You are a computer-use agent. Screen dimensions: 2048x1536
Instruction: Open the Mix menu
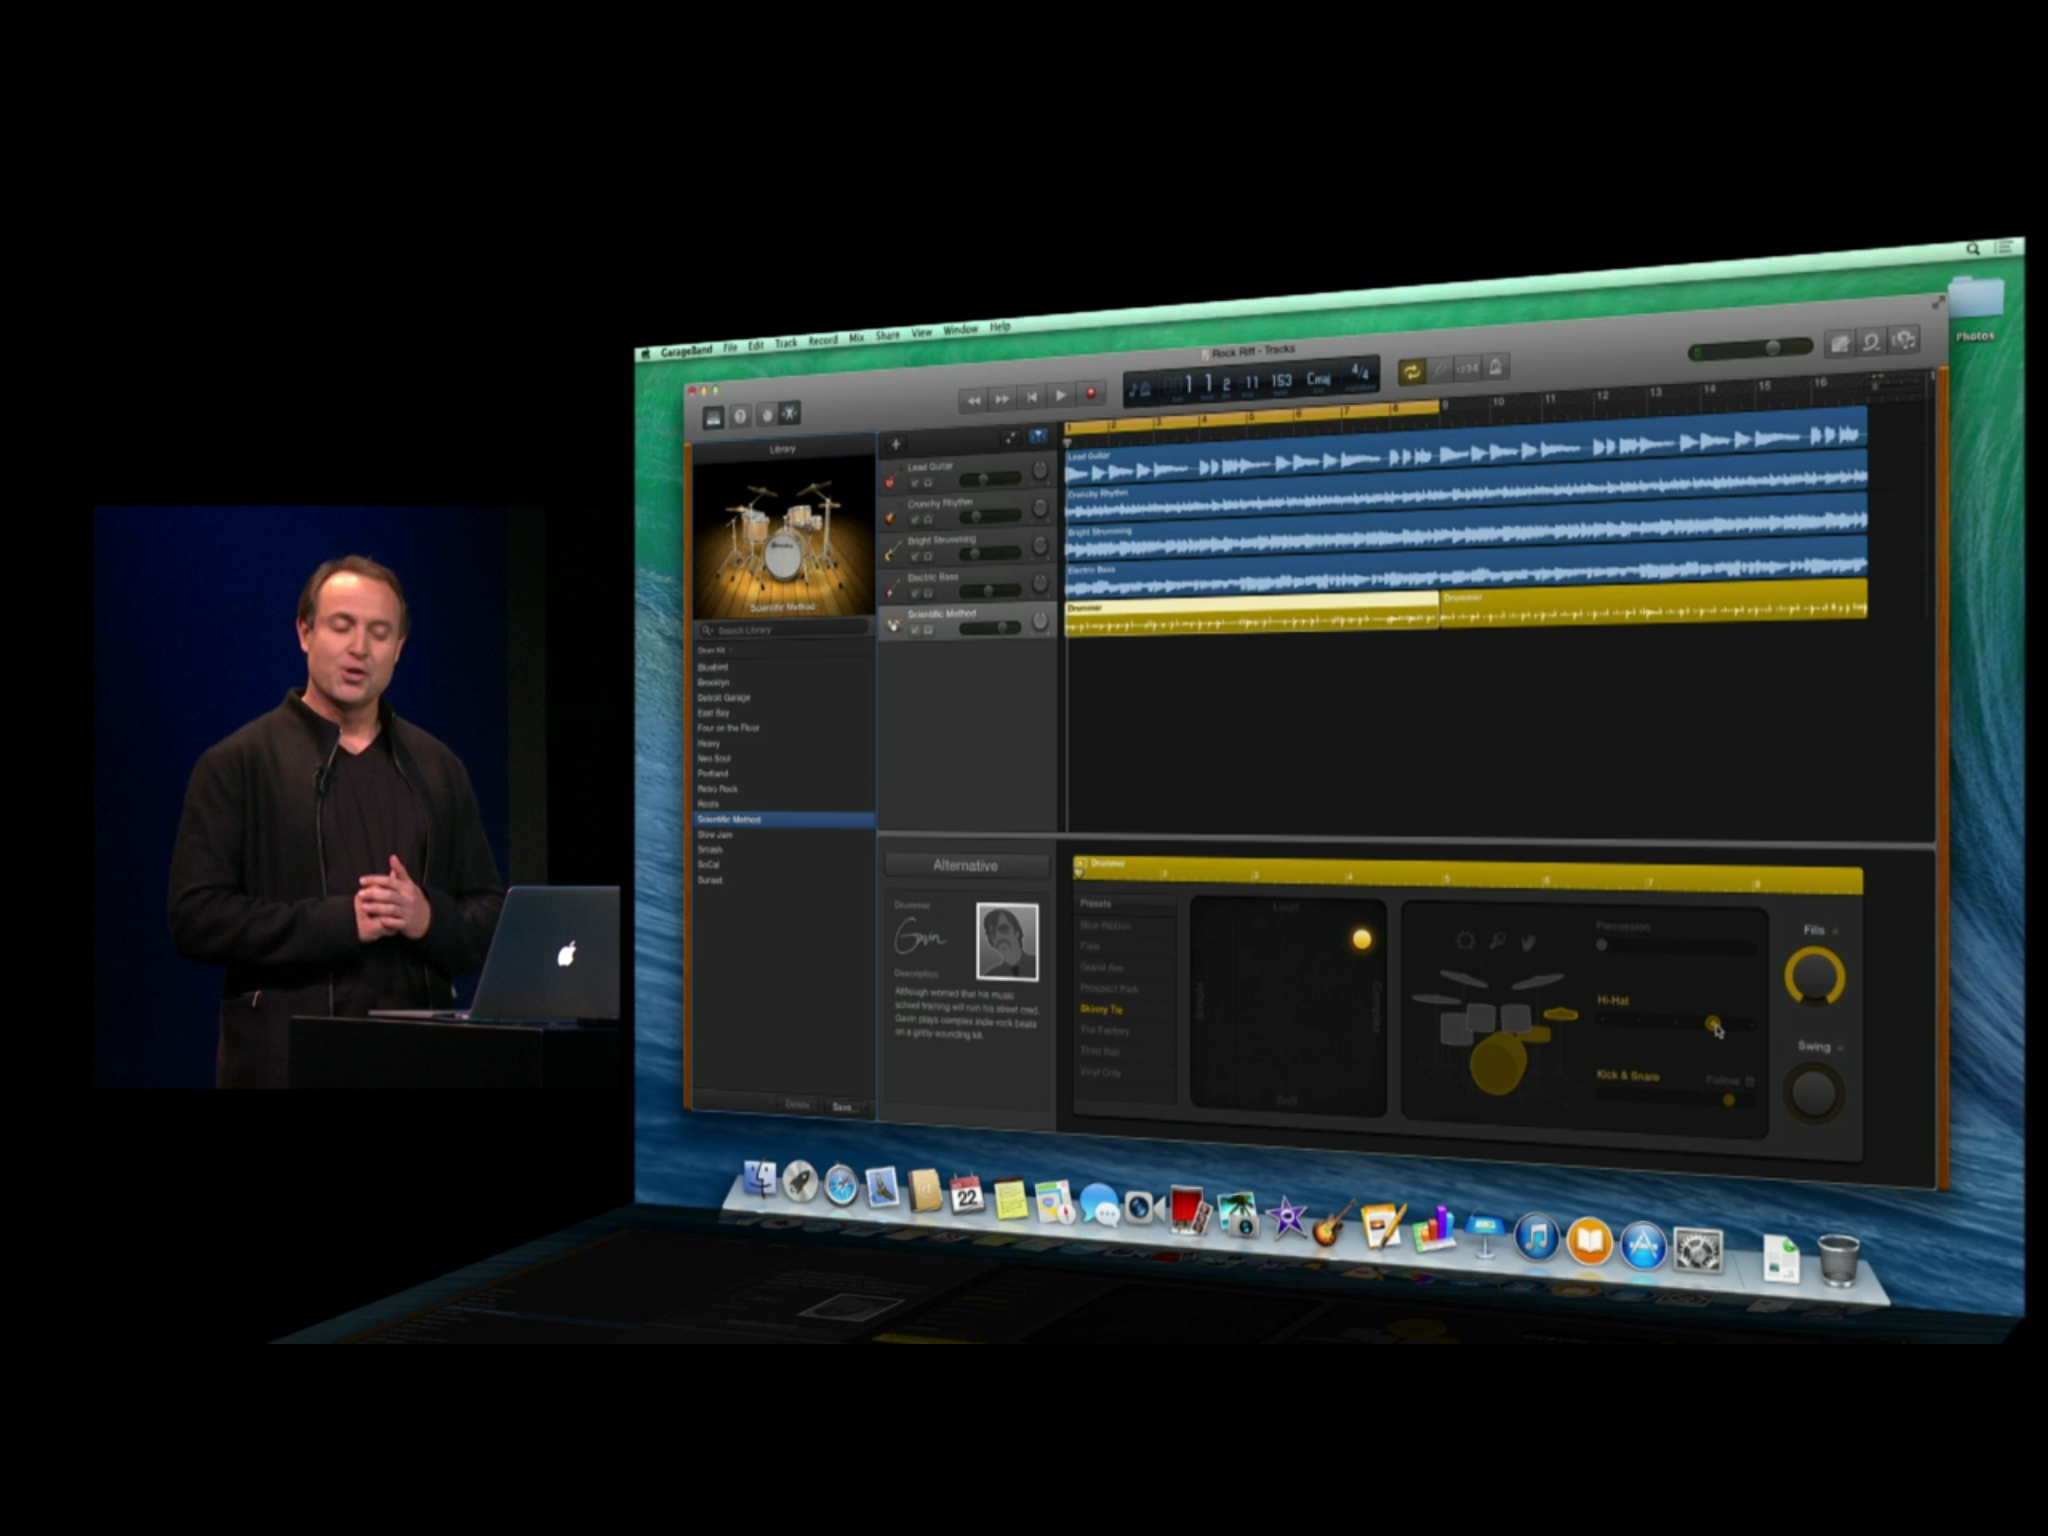[856, 338]
